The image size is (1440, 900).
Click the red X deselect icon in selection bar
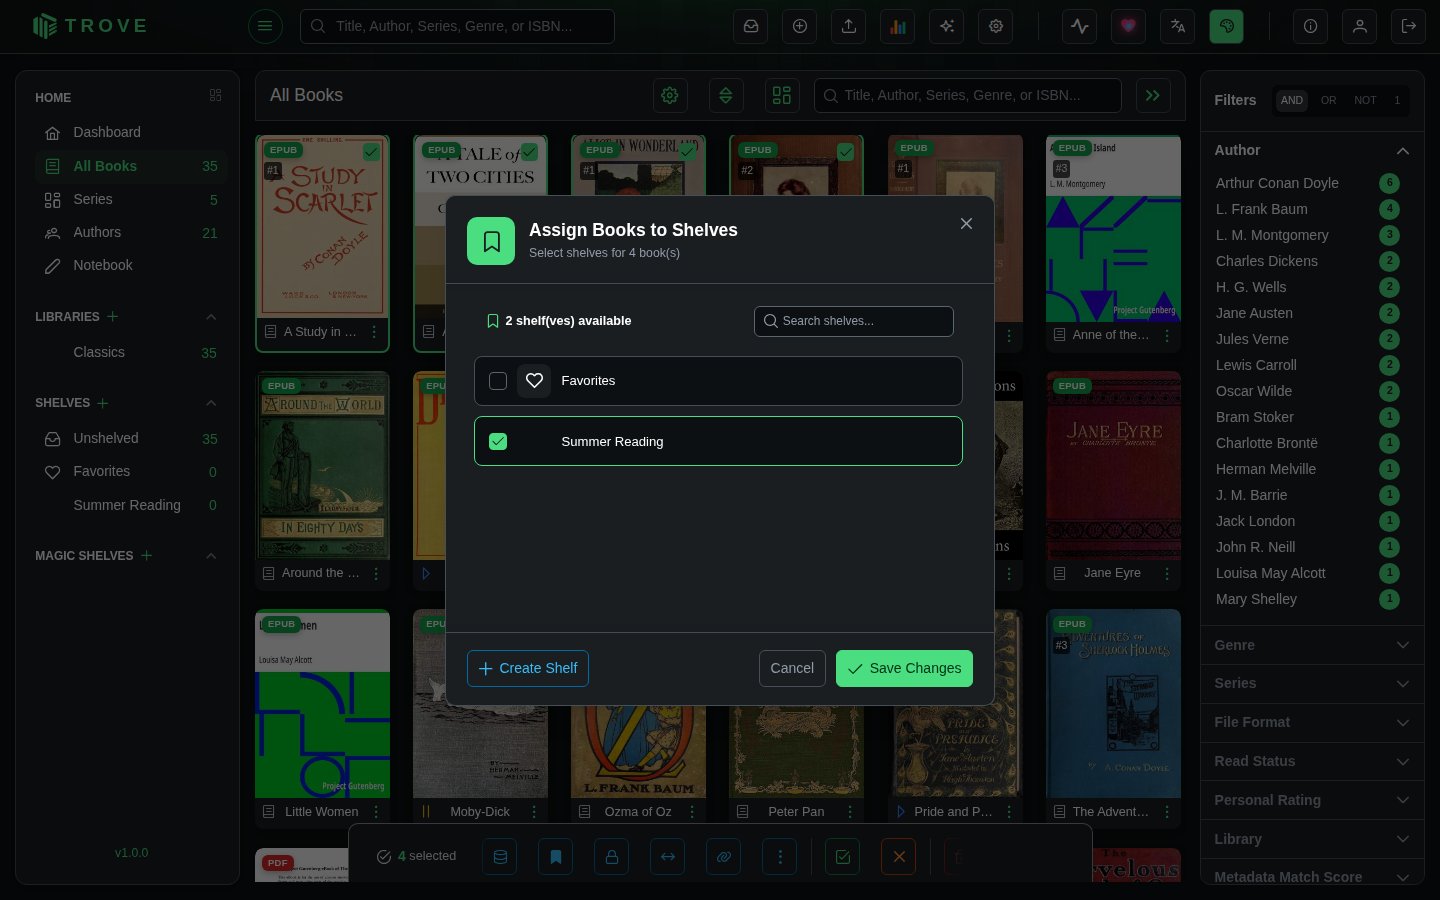899,856
